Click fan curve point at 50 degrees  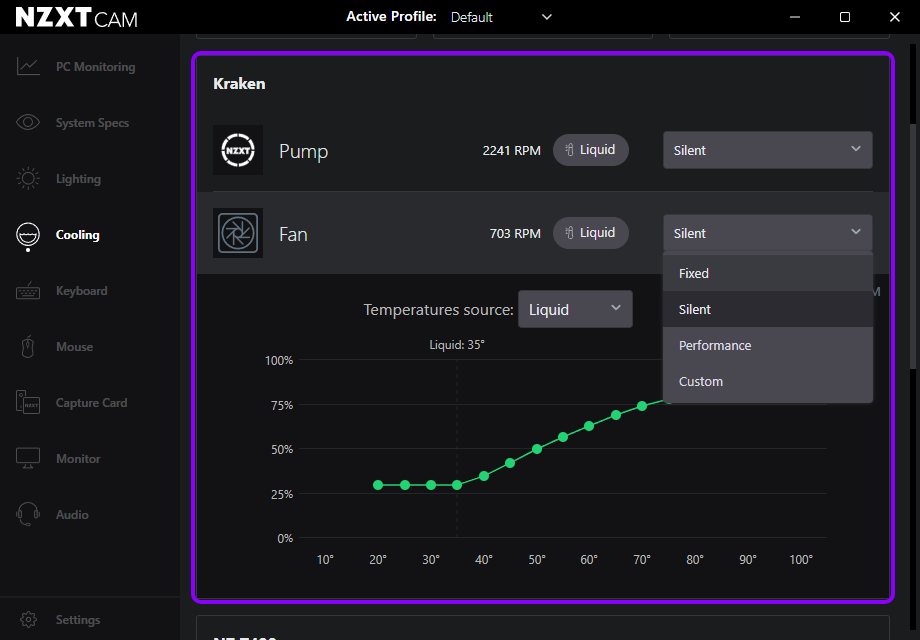(537, 449)
